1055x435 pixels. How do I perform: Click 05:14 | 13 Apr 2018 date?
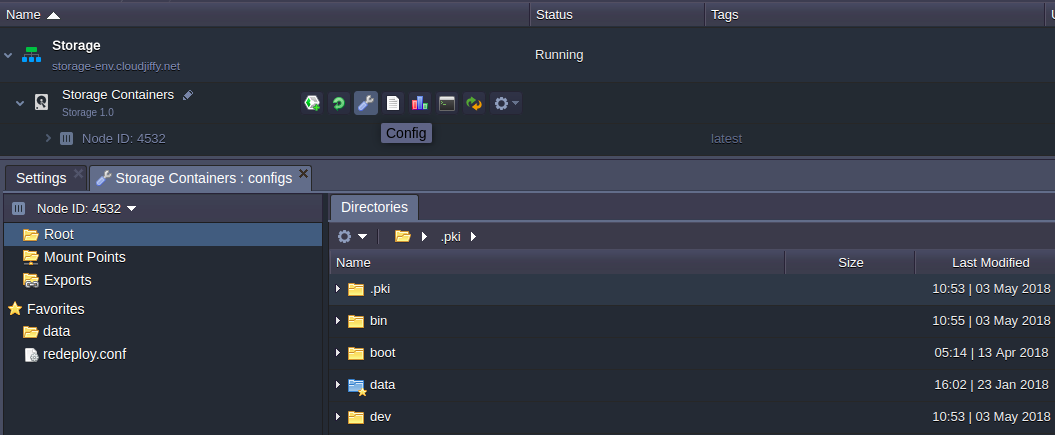[991, 352]
